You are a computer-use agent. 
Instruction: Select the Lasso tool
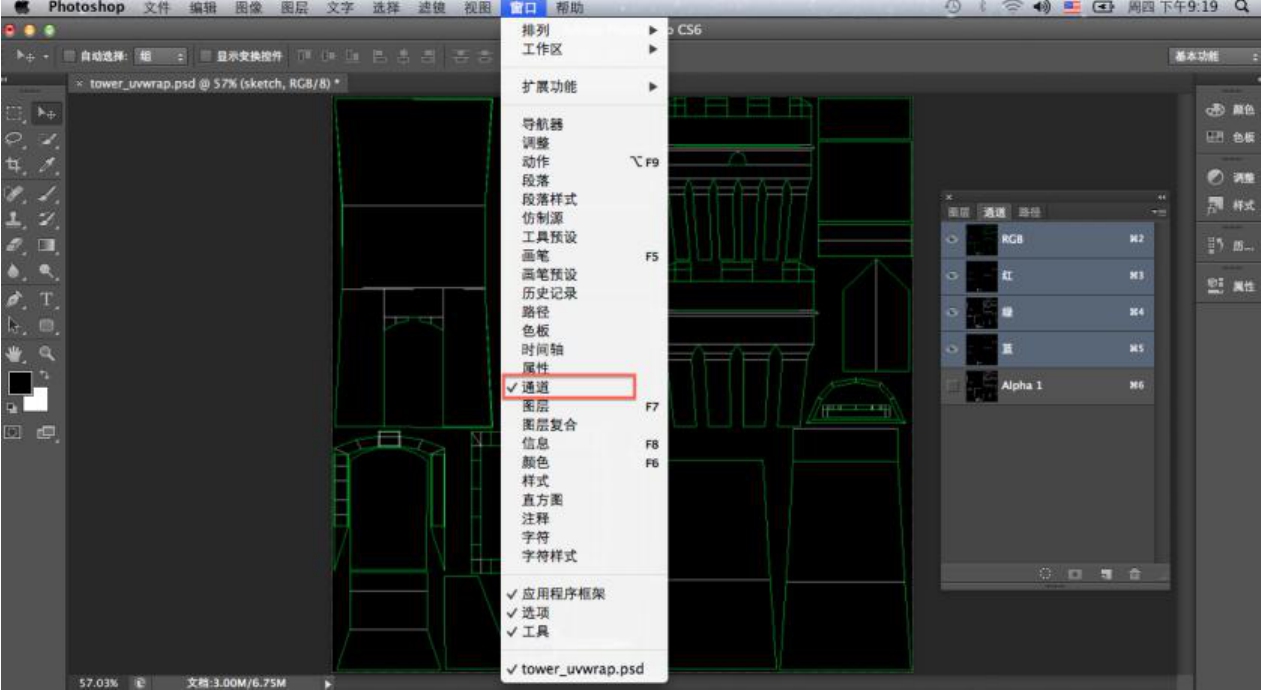[15, 139]
